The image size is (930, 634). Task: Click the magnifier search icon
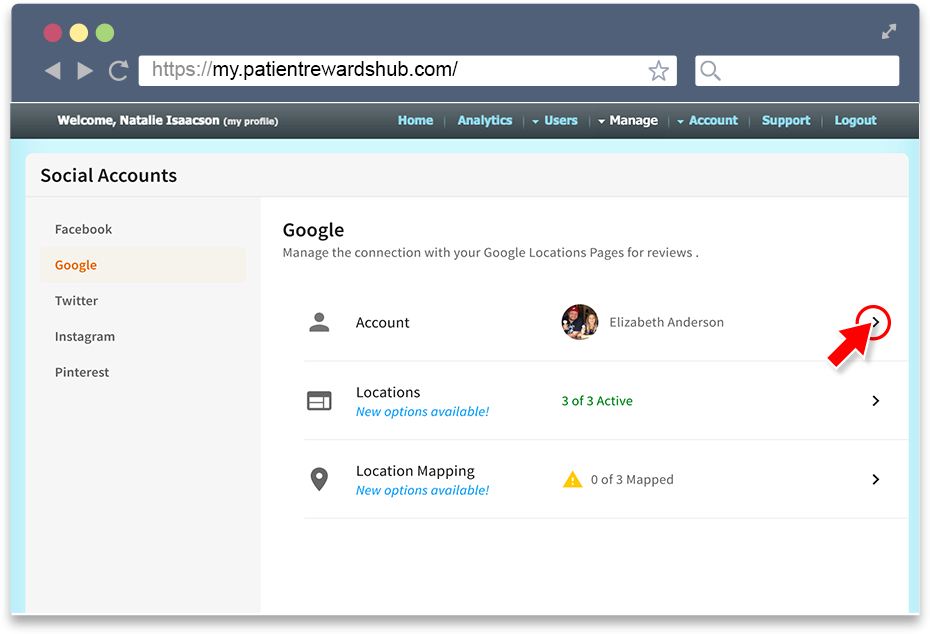tap(710, 71)
